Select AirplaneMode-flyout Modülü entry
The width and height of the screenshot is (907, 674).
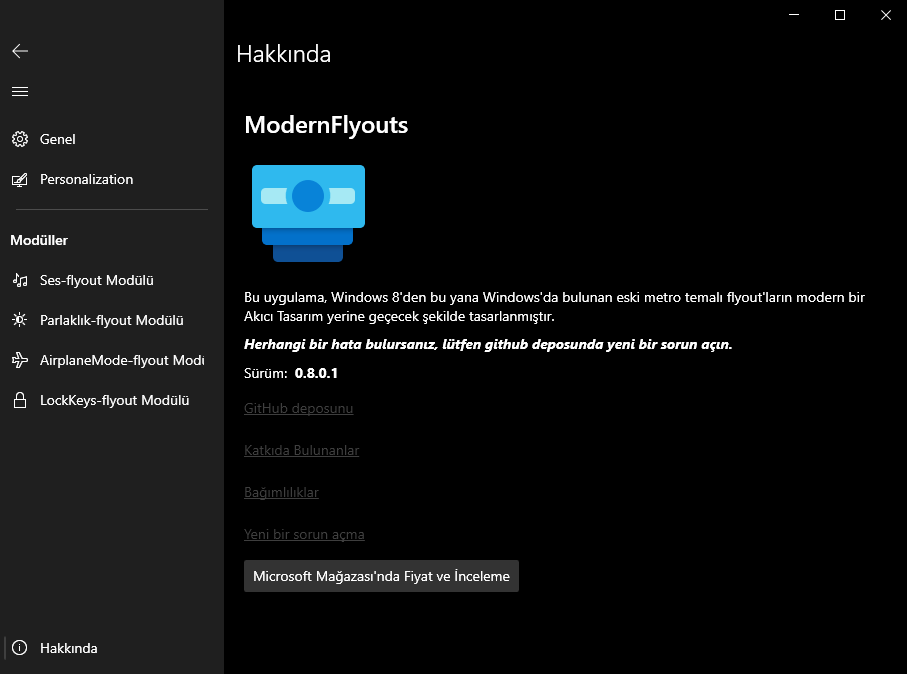coord(112,360)
